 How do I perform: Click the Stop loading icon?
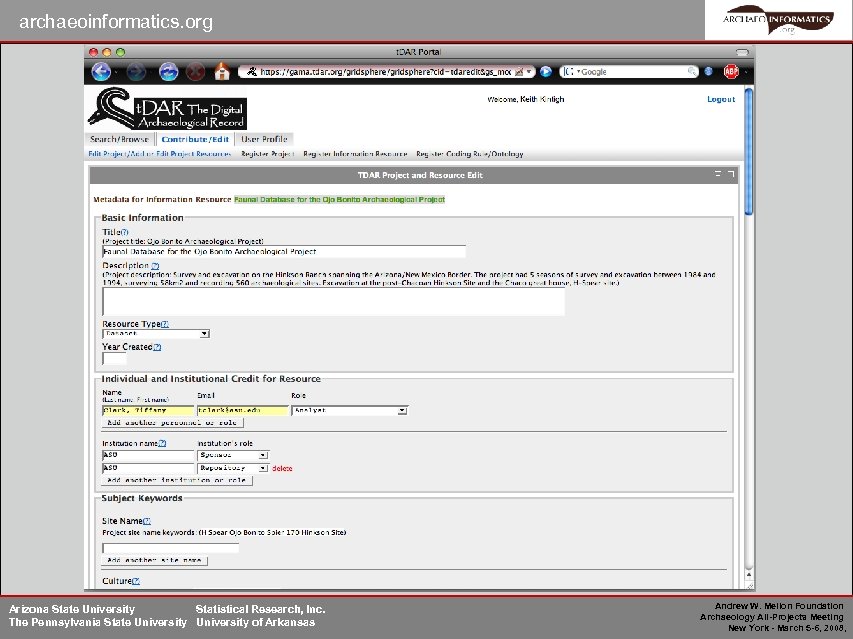194,71
